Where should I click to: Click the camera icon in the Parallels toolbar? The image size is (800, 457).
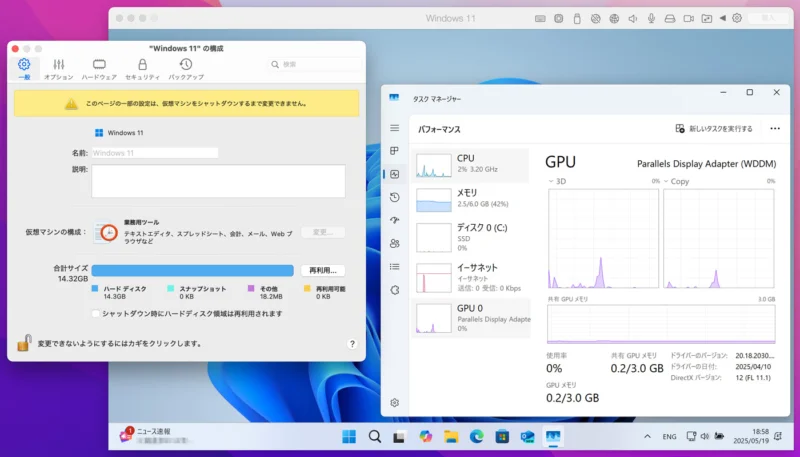[688, 19]
